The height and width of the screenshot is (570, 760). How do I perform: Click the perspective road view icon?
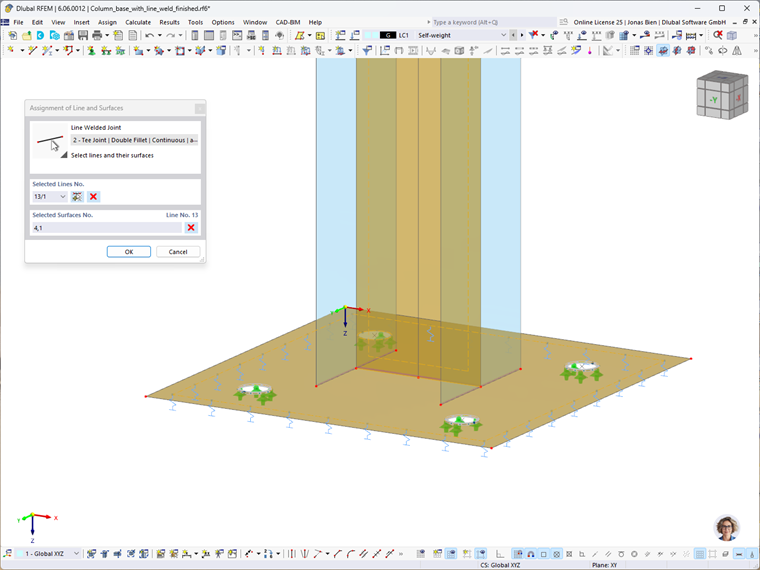(737, 50)
